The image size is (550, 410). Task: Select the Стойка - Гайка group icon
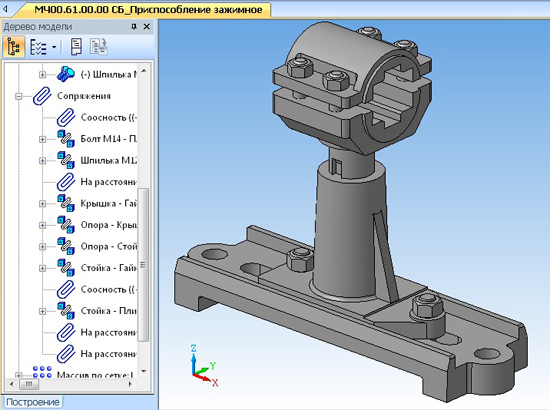click(x=66, y=268)
